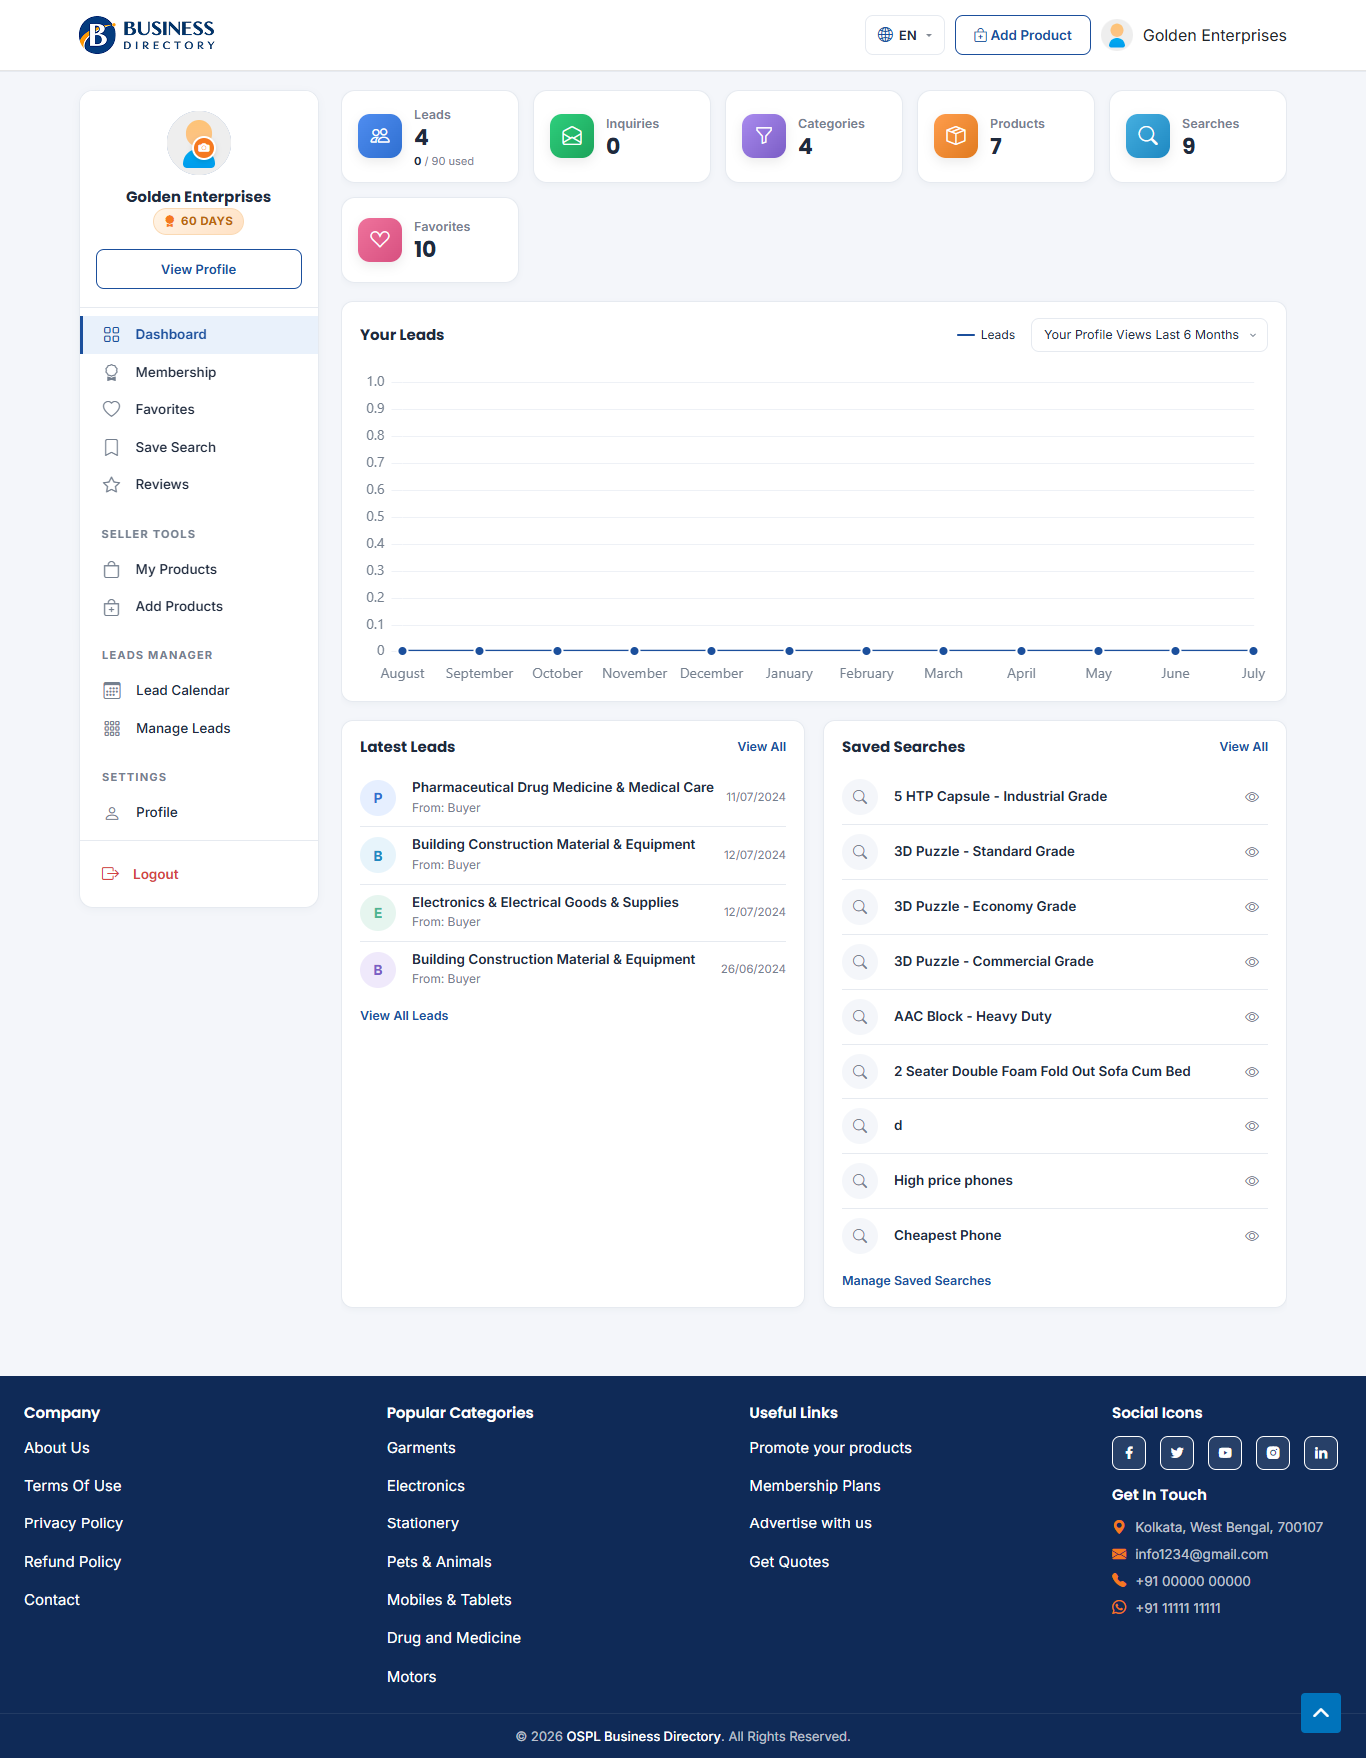Select Lead Calendar from sidebar menu
1366x1758 pixels.
pos(182,690)
